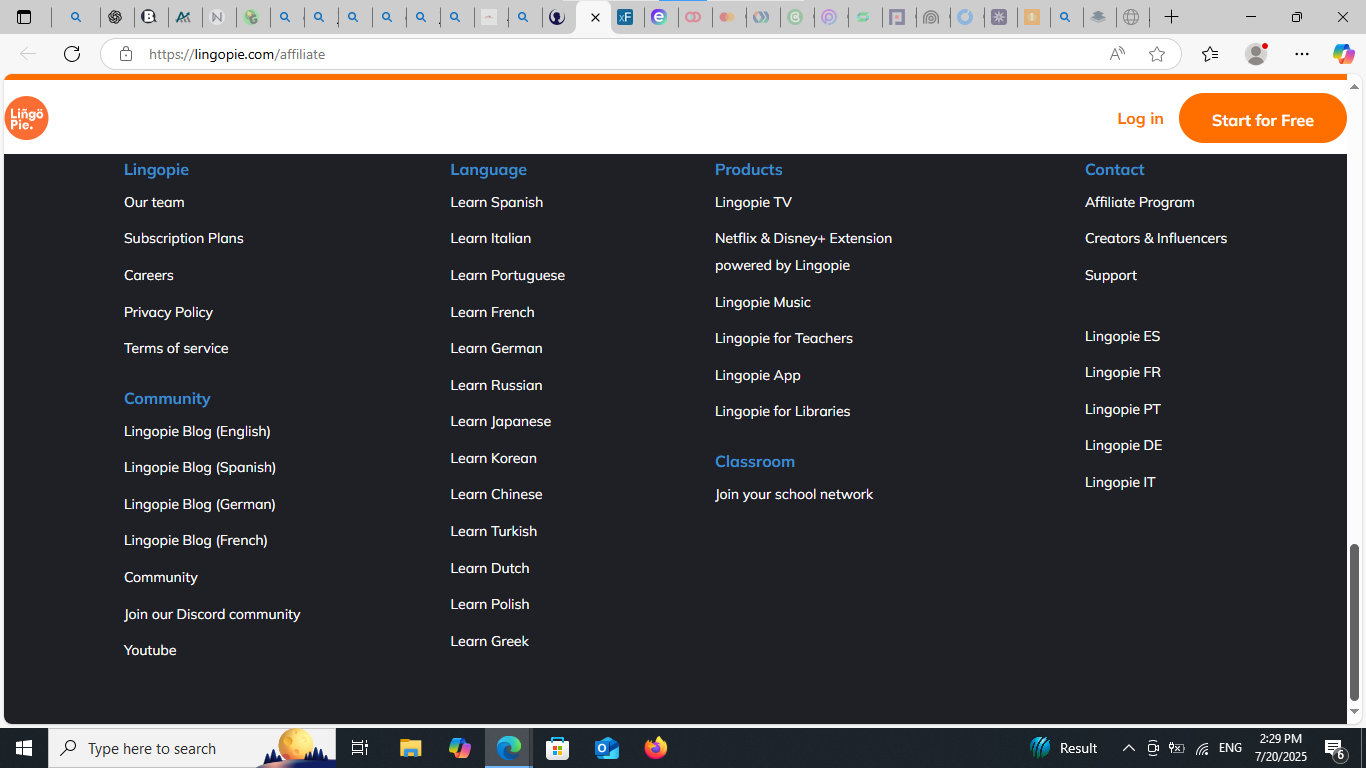Switch to the globe icon tab
The image size is (1366, 768).
[x=1131, y=17]
